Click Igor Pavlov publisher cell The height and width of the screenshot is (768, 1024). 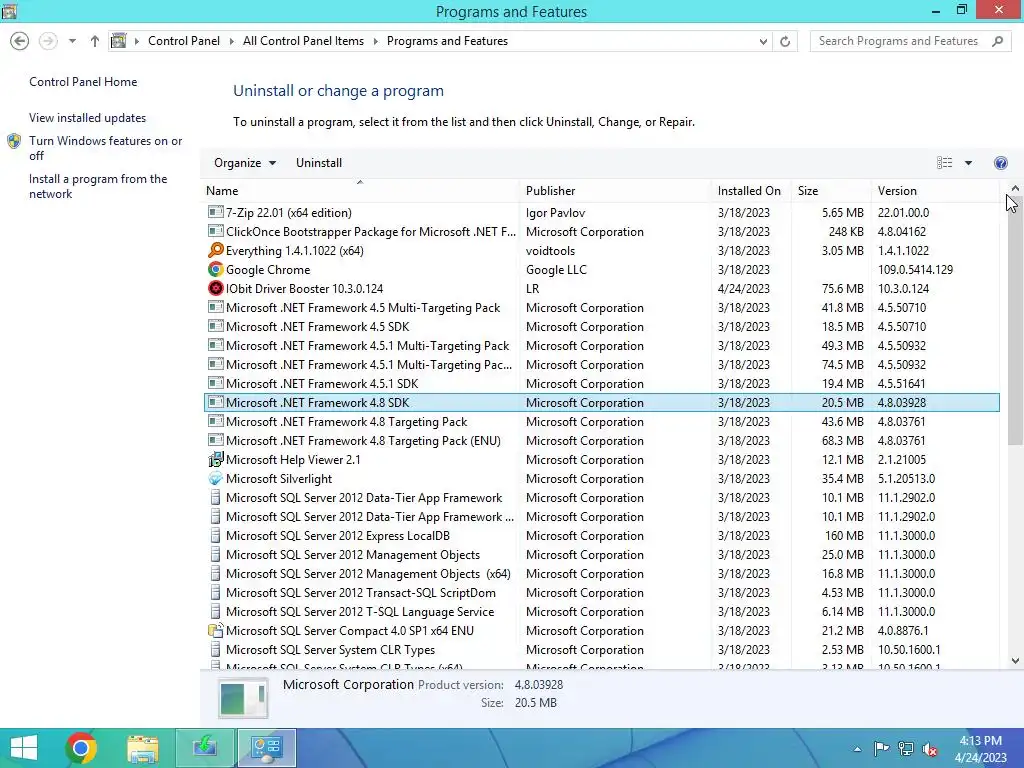point(555,212)
